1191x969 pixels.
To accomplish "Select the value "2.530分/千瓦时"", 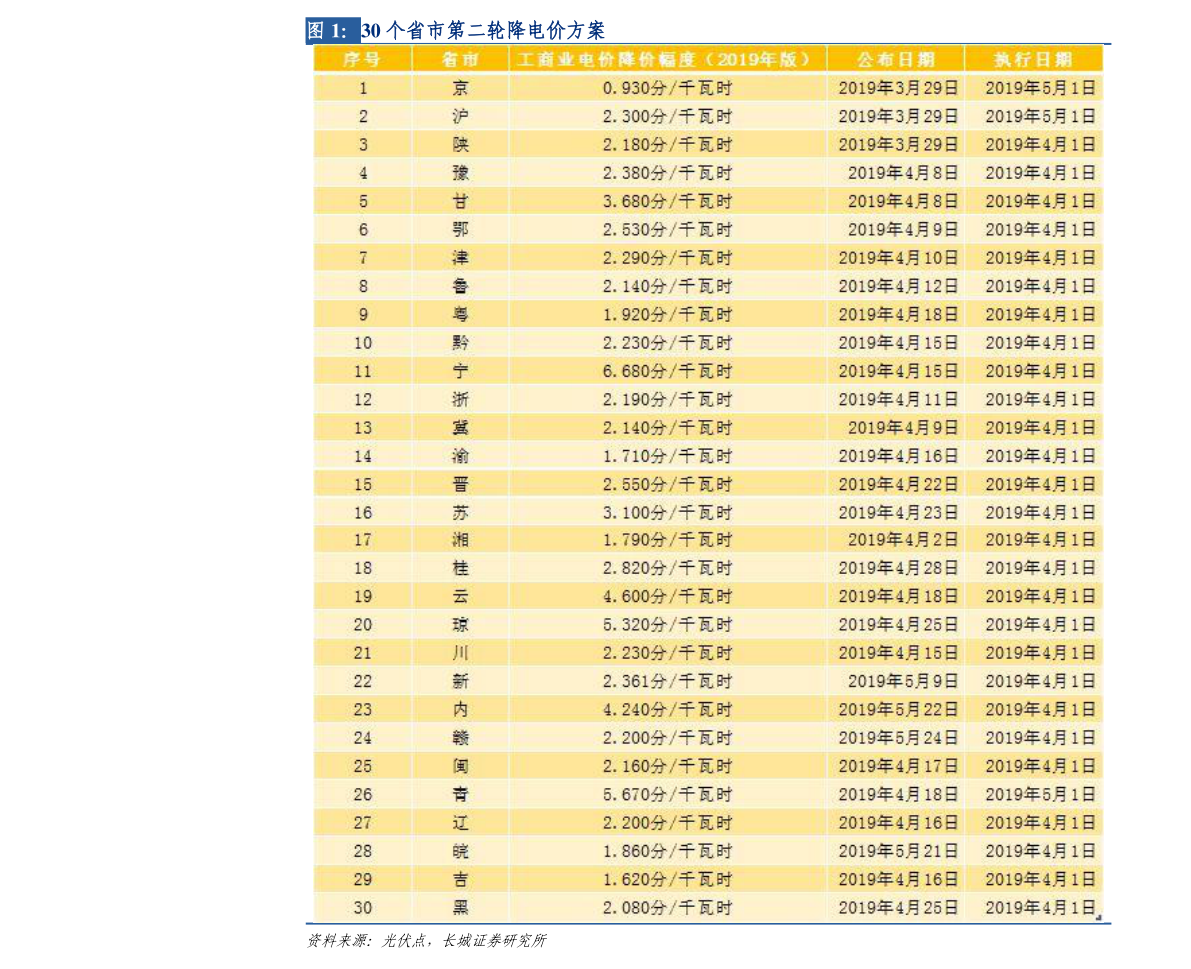I will click(667, 229).
